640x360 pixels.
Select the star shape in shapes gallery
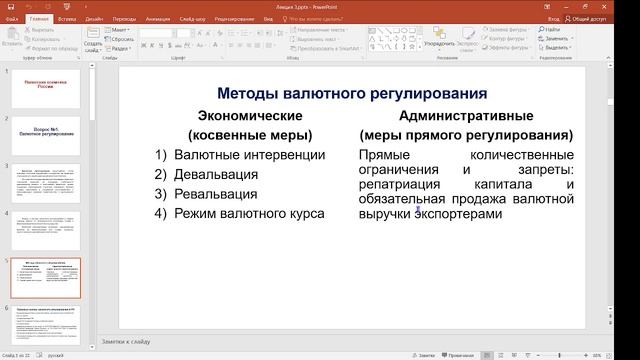point(412,47)
